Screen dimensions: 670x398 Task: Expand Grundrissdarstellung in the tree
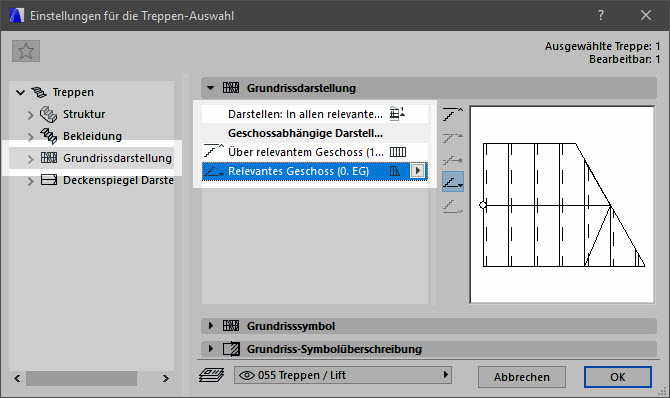click(x=30, y=159)
